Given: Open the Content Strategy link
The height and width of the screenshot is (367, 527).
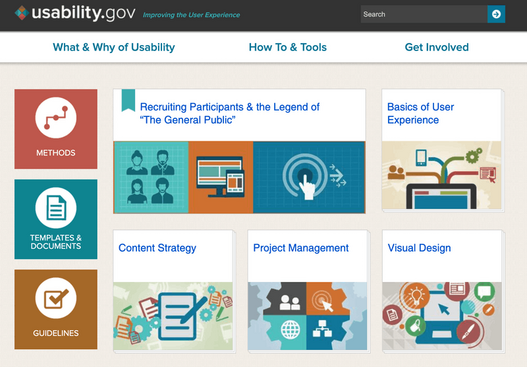Looking at the screenshot, I should click(157, 248).
